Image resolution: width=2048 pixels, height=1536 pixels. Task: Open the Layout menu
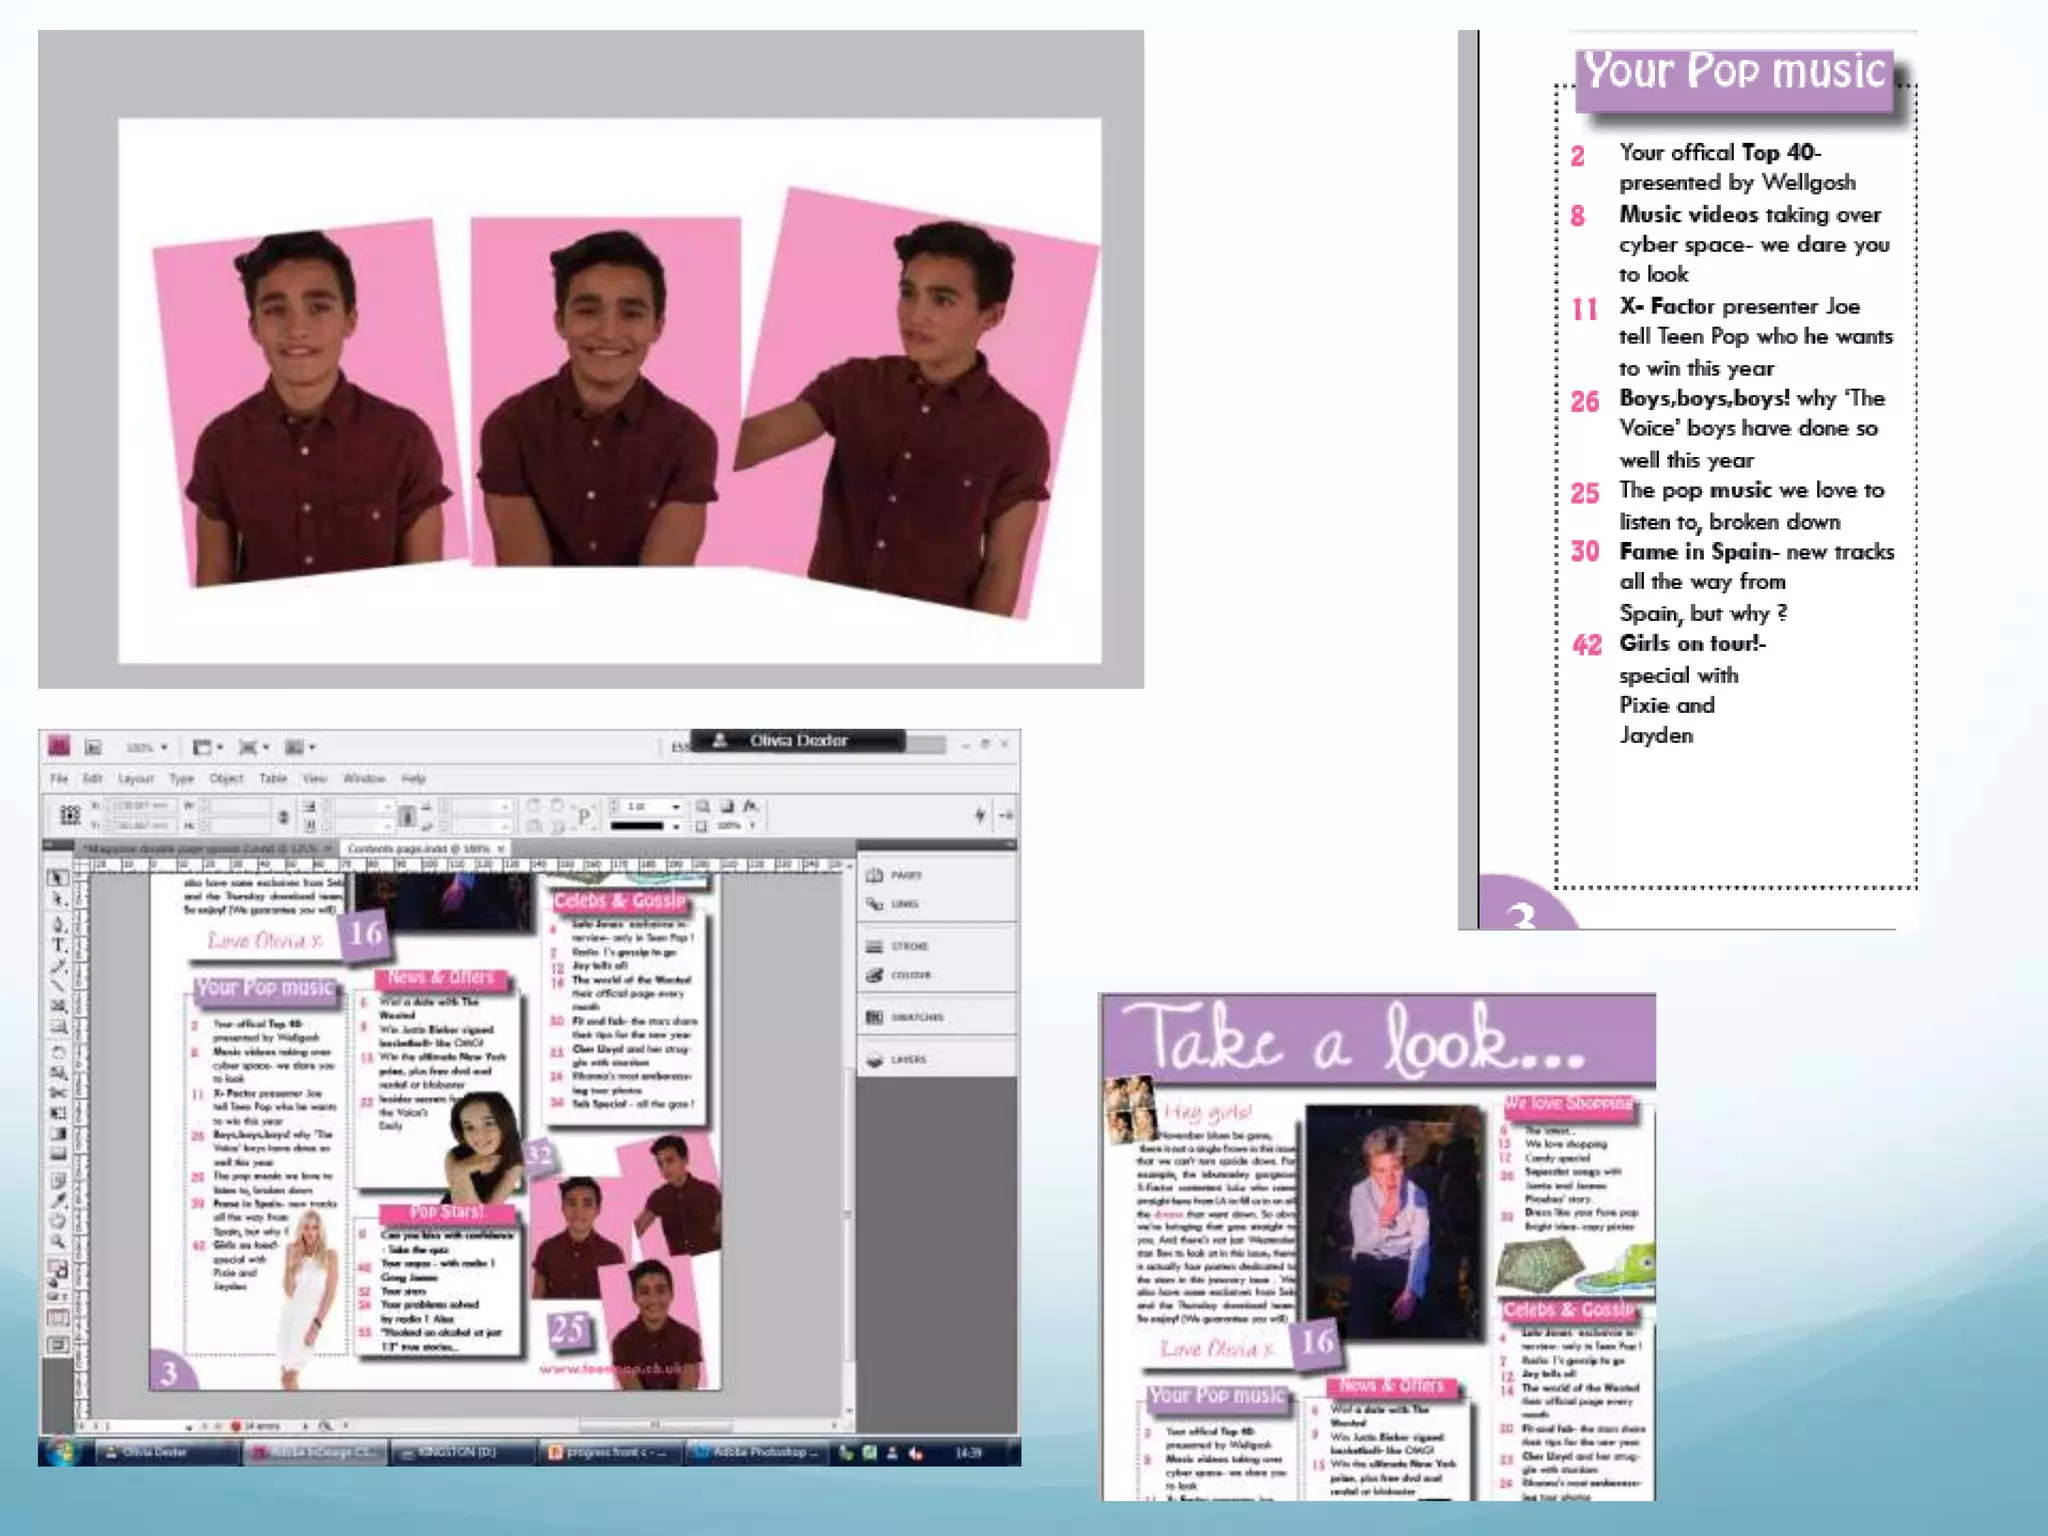[135, 778]
